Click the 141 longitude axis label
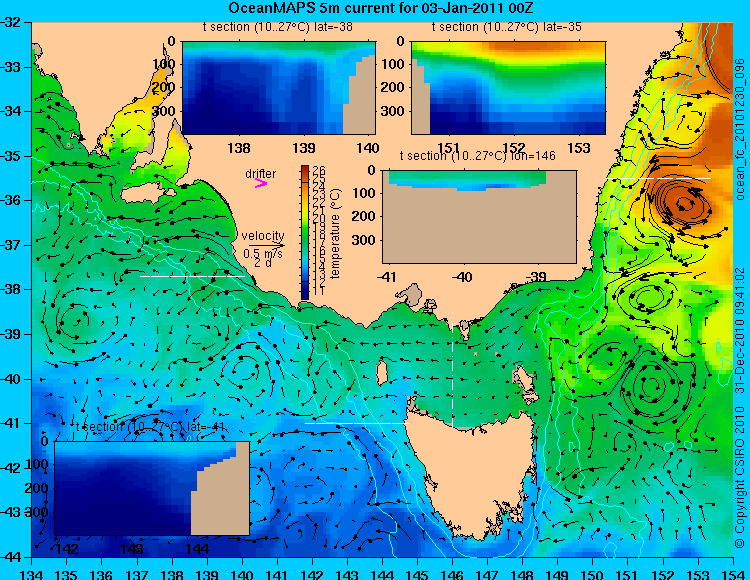This screenshot has width=750, height=580. pyautogui.click(x=277, y=574)
